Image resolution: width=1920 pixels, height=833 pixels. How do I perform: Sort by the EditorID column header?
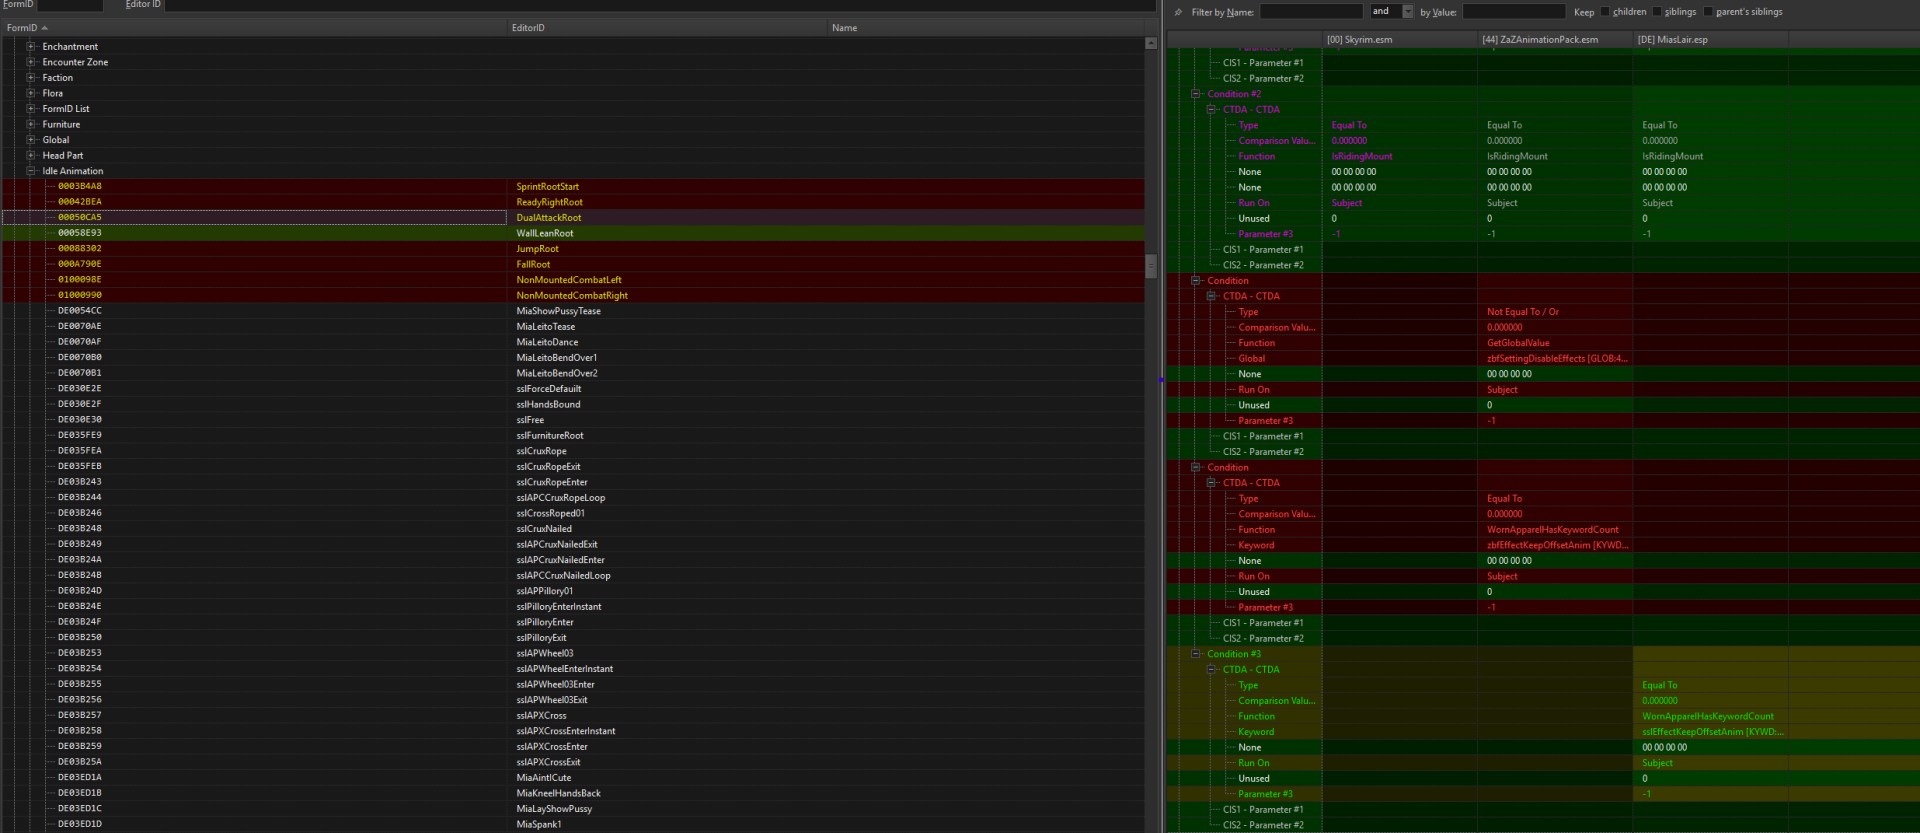pos(666,28)
